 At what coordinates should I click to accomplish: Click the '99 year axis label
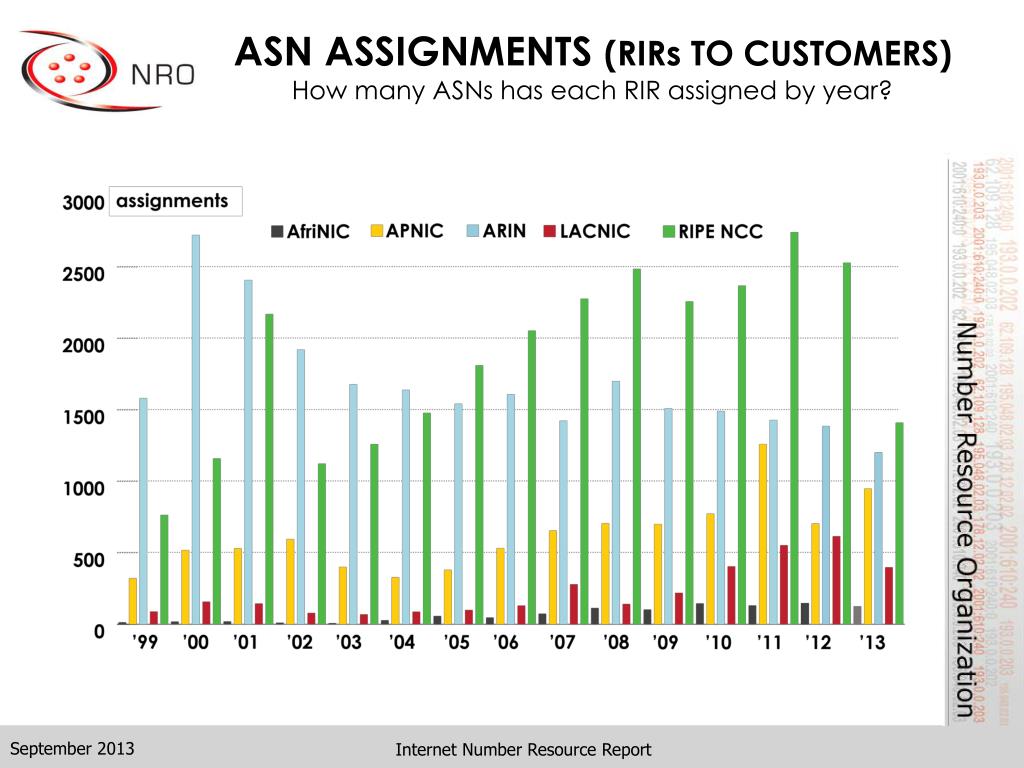[145, 642]
